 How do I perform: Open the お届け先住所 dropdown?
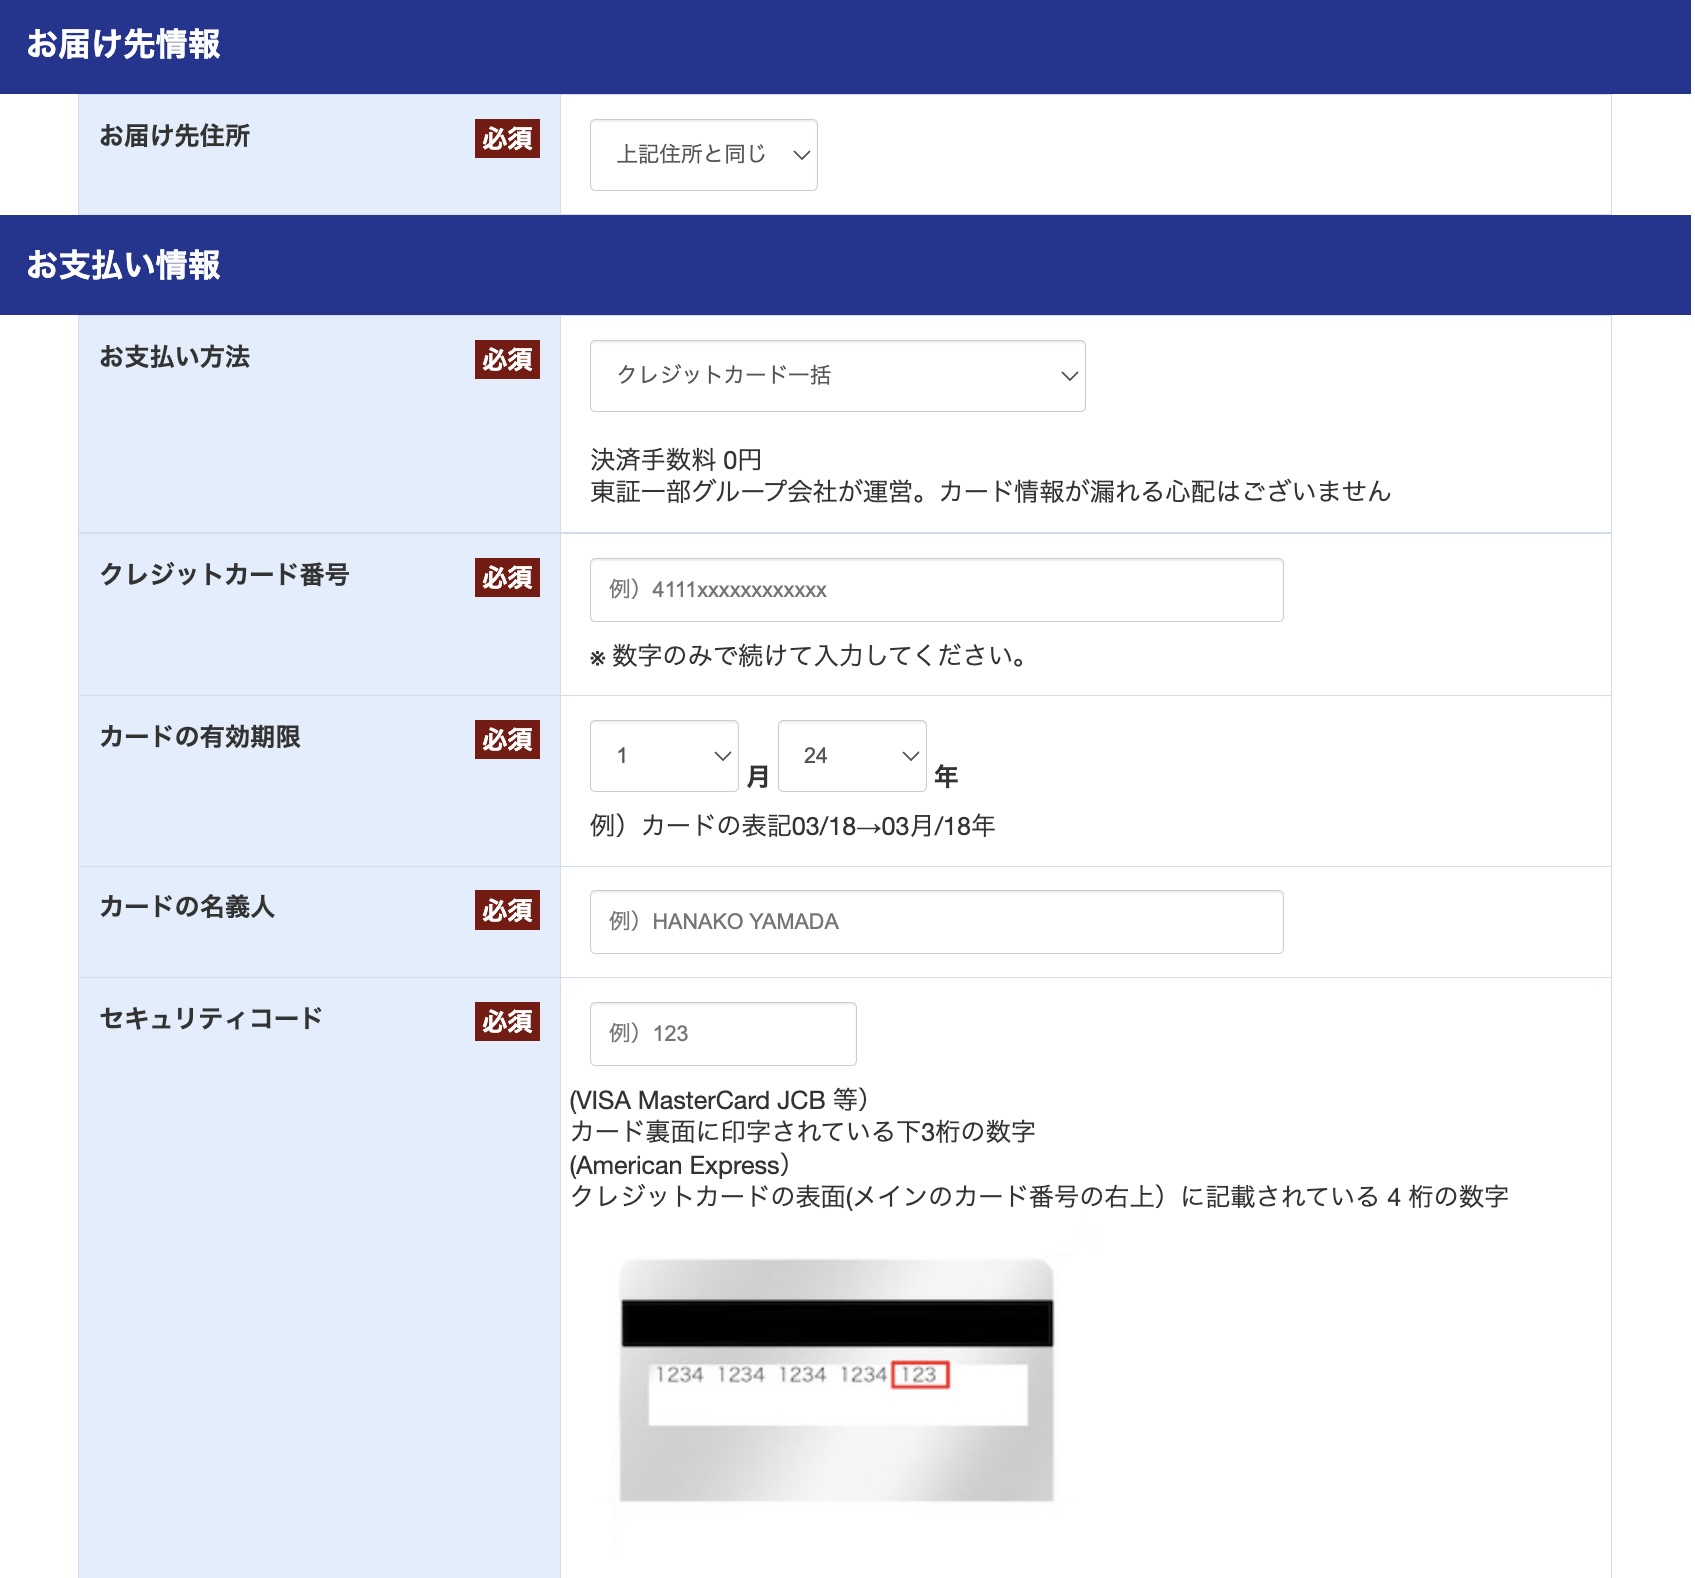pos(703,155)
